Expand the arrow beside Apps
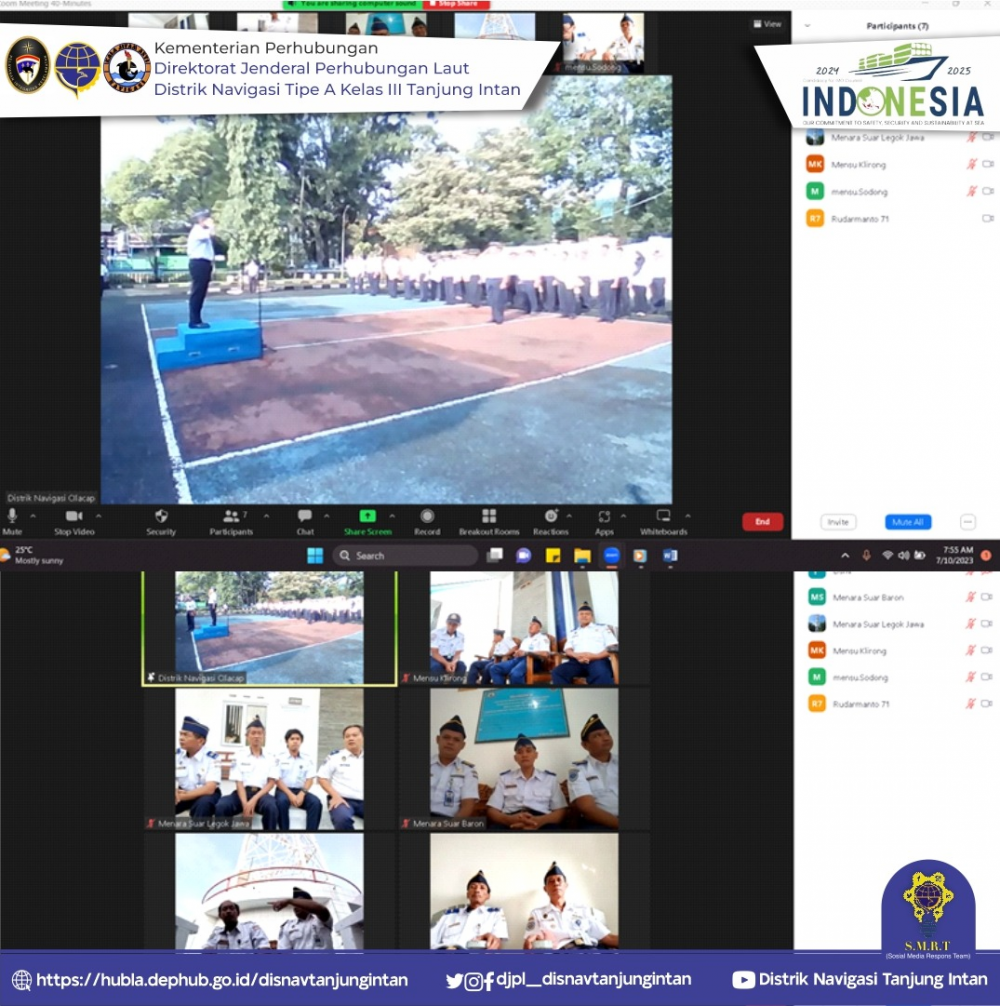The height and width of the screenshot is (1006, 1000). [x=623, y=515]
